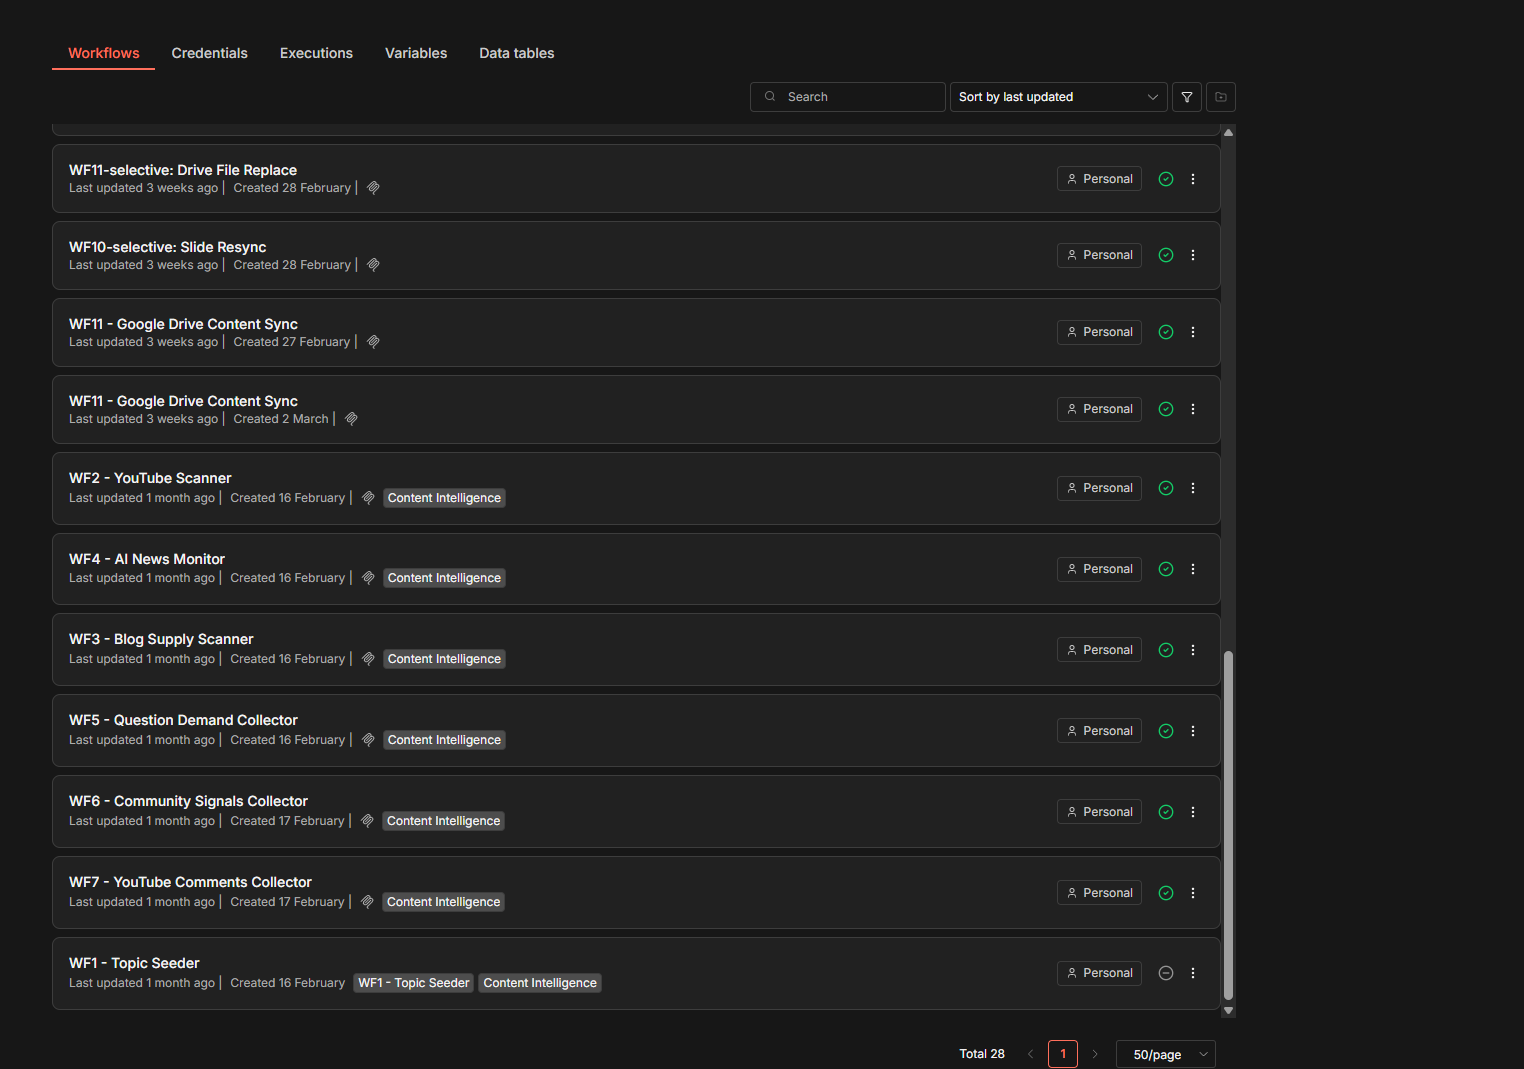The height and width of the screenshot is (1069, 1524).
Task: Open the Sort by last updated dropdown
Action: (x=1057, y=96)
